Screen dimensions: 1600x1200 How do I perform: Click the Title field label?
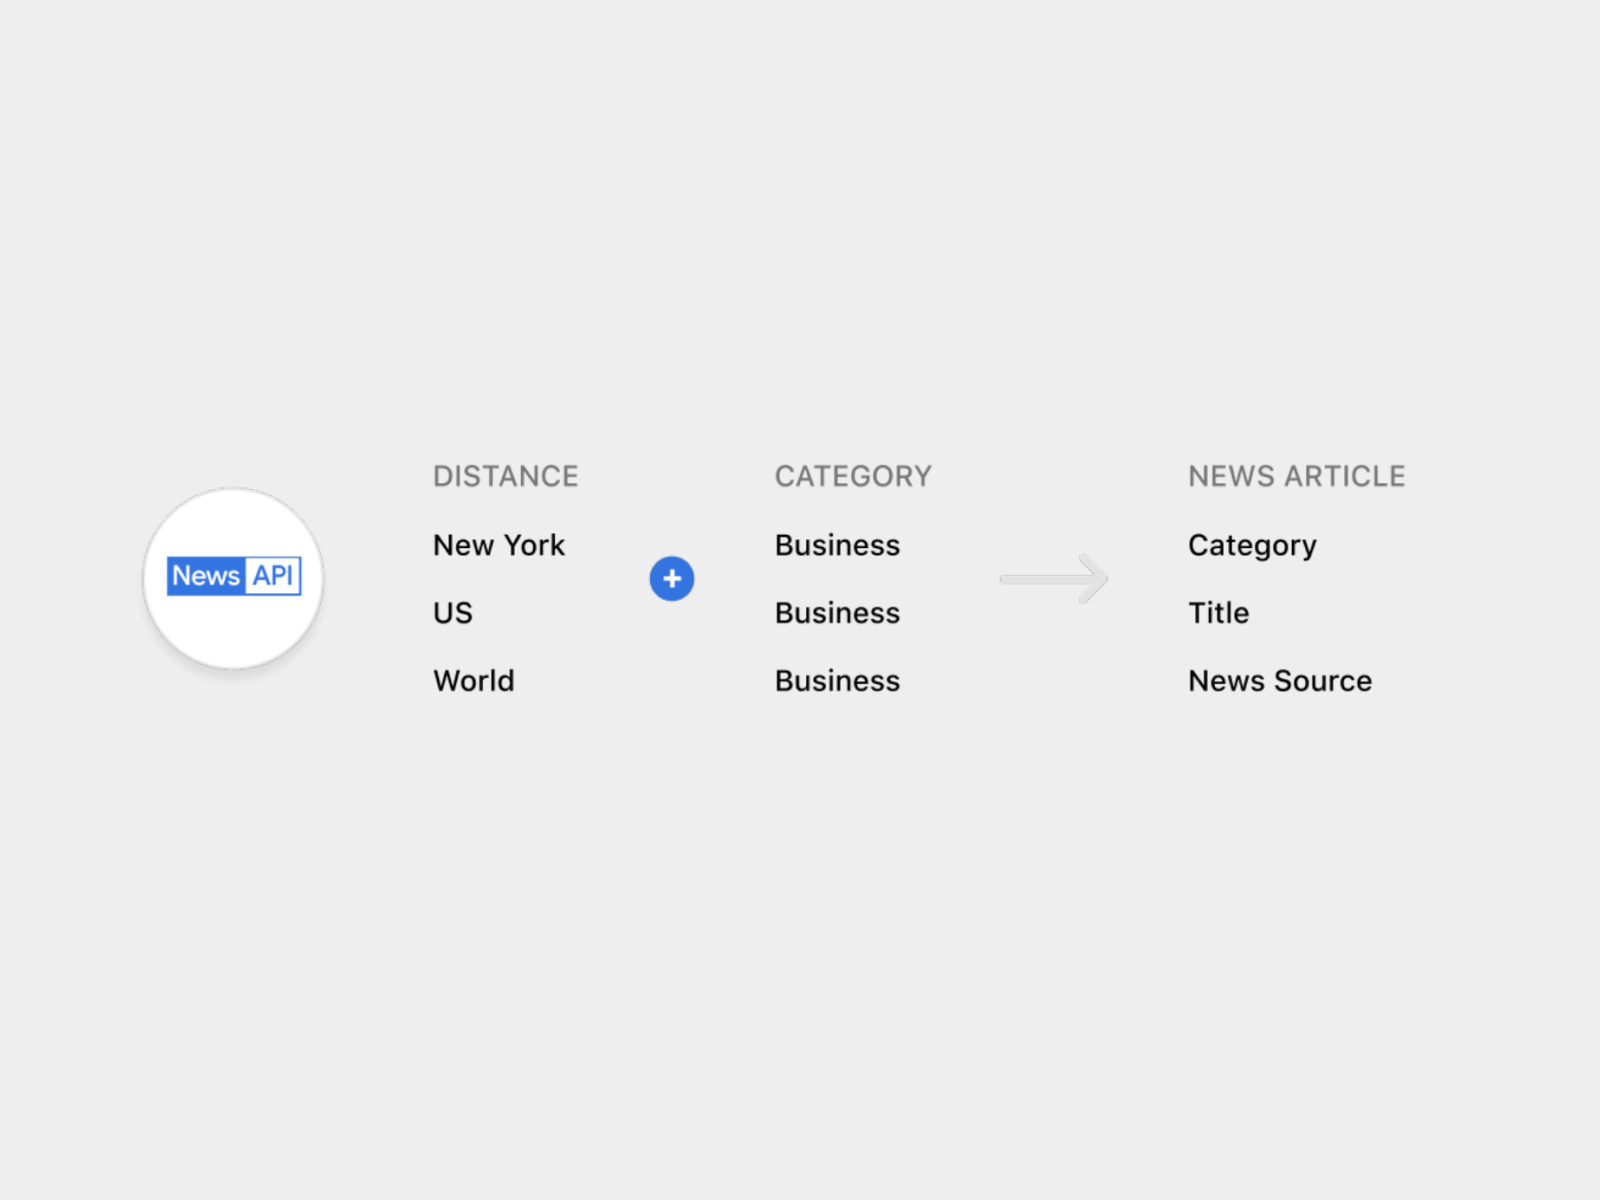pyautogui.click(x=1218, y=613)
